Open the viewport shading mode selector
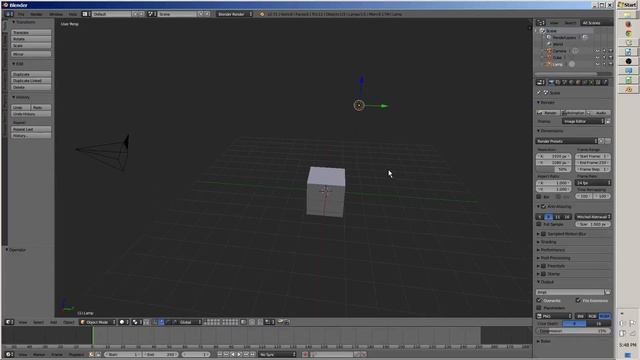Image resolution: width=640 pixels, height=360 pixels. tap(124, 322)
